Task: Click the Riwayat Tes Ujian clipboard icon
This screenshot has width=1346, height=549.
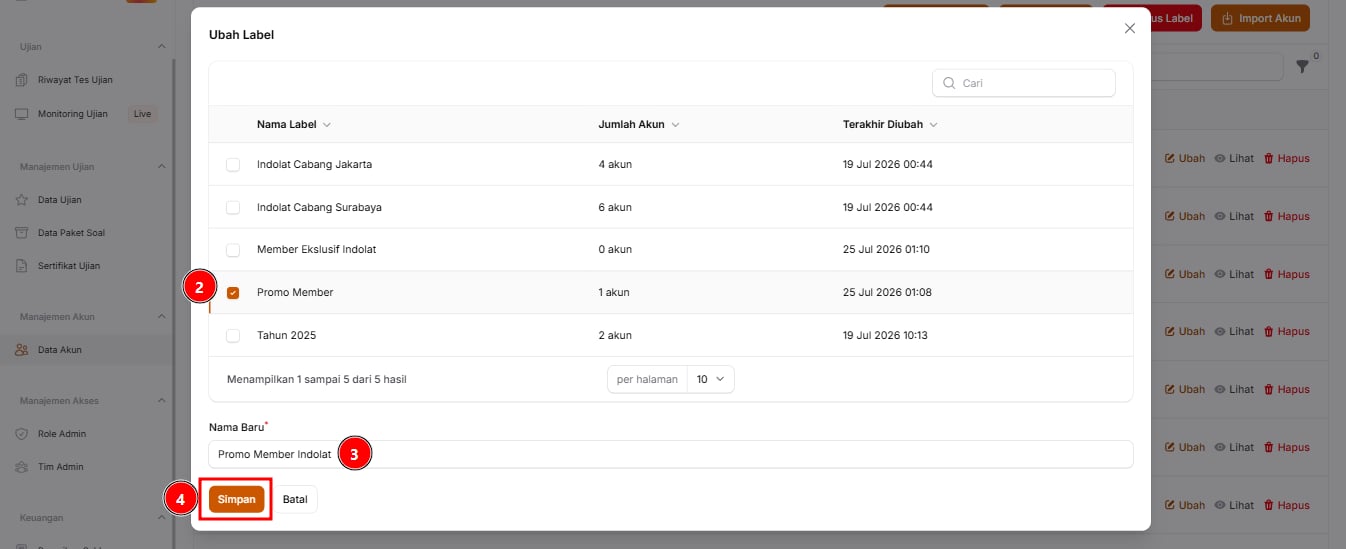Action: pyautogui.click(x=21, y=80)
